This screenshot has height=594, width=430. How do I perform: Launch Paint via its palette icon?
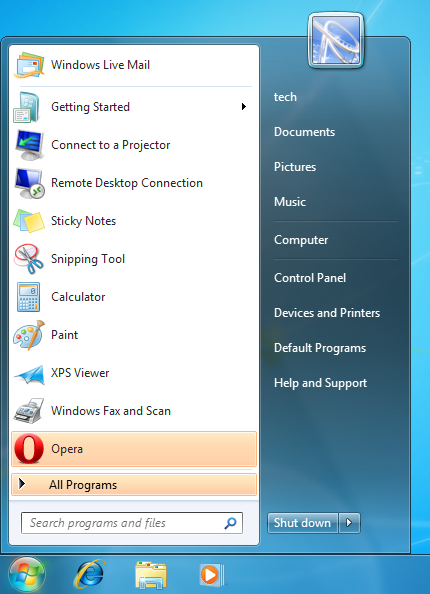point(29,335)
